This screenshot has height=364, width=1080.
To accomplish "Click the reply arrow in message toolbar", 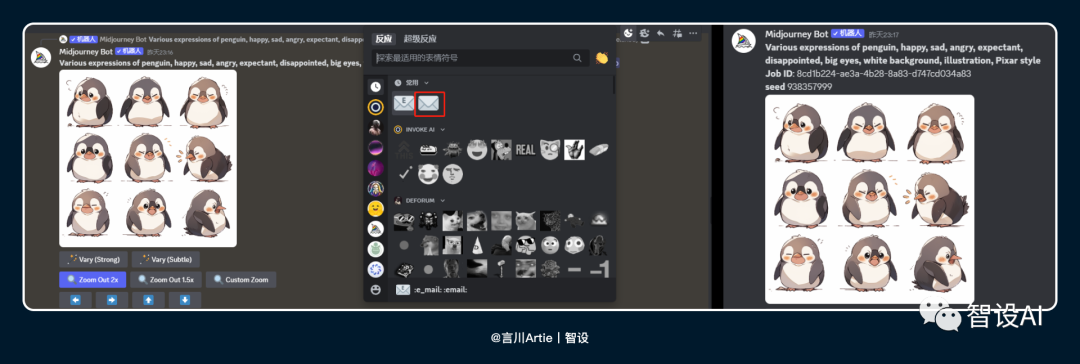I will pyautogui.click(x=661, y=32).
